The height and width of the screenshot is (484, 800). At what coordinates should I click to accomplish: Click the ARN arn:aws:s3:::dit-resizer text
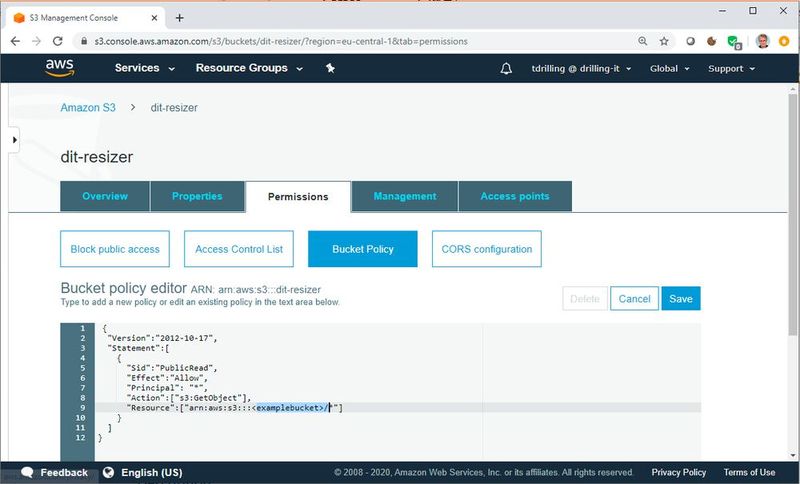tap(256, 290)
